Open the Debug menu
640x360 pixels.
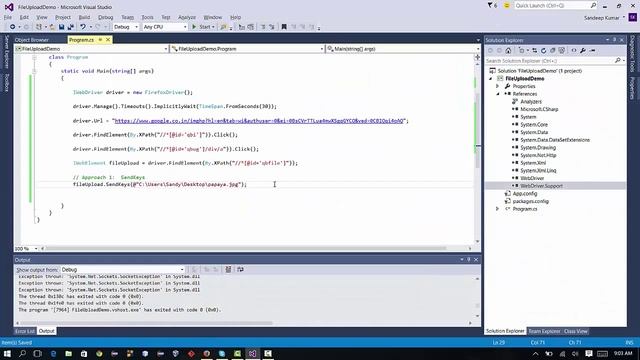(x=106, y=17)
